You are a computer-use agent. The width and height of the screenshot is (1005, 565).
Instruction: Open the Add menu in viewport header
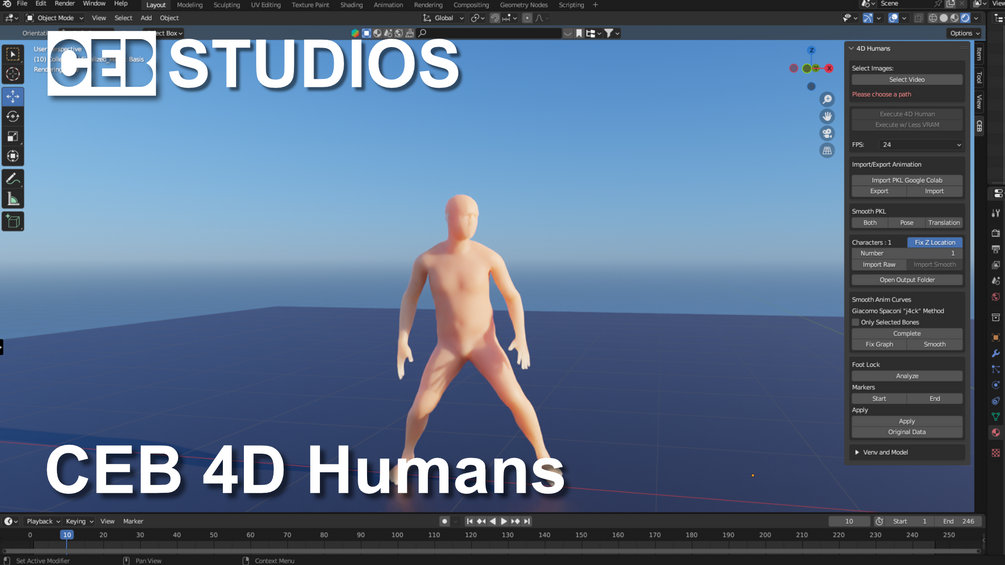click(146, 18)
